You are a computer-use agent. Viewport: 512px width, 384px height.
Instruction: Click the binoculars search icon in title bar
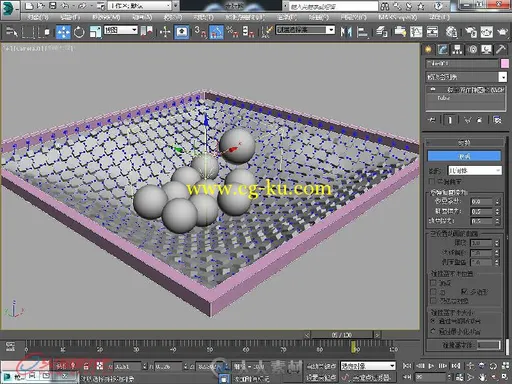[385, 6]
